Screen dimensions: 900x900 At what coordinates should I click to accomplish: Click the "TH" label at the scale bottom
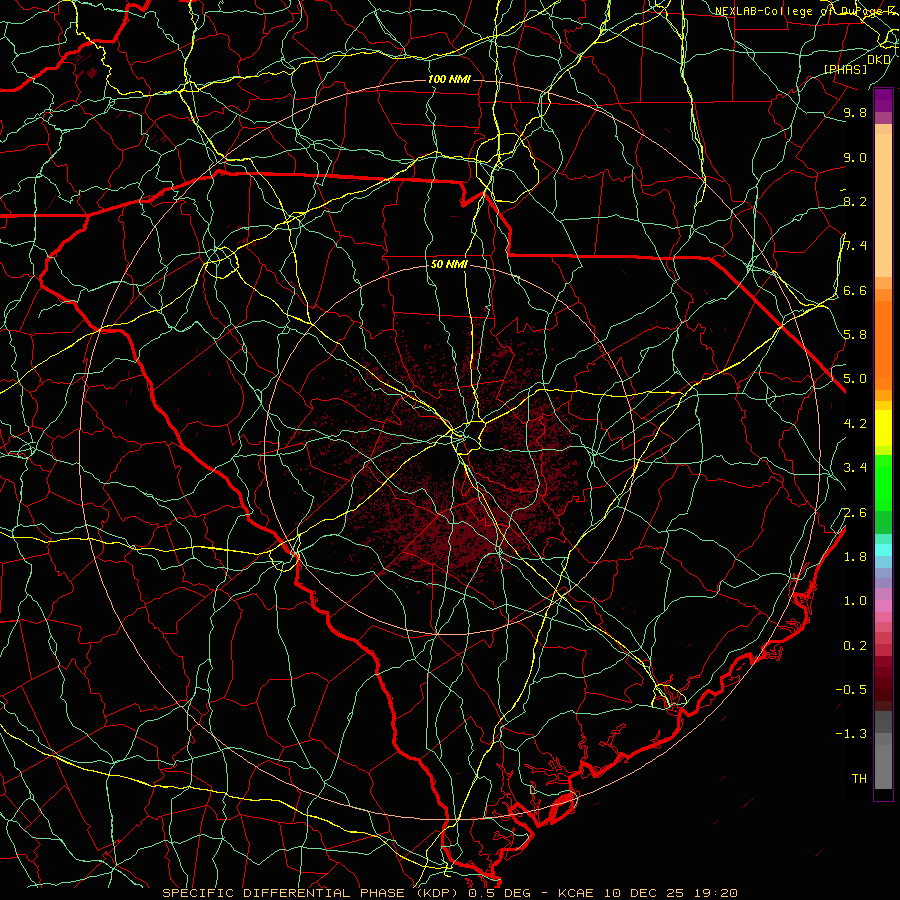(859, 779)
